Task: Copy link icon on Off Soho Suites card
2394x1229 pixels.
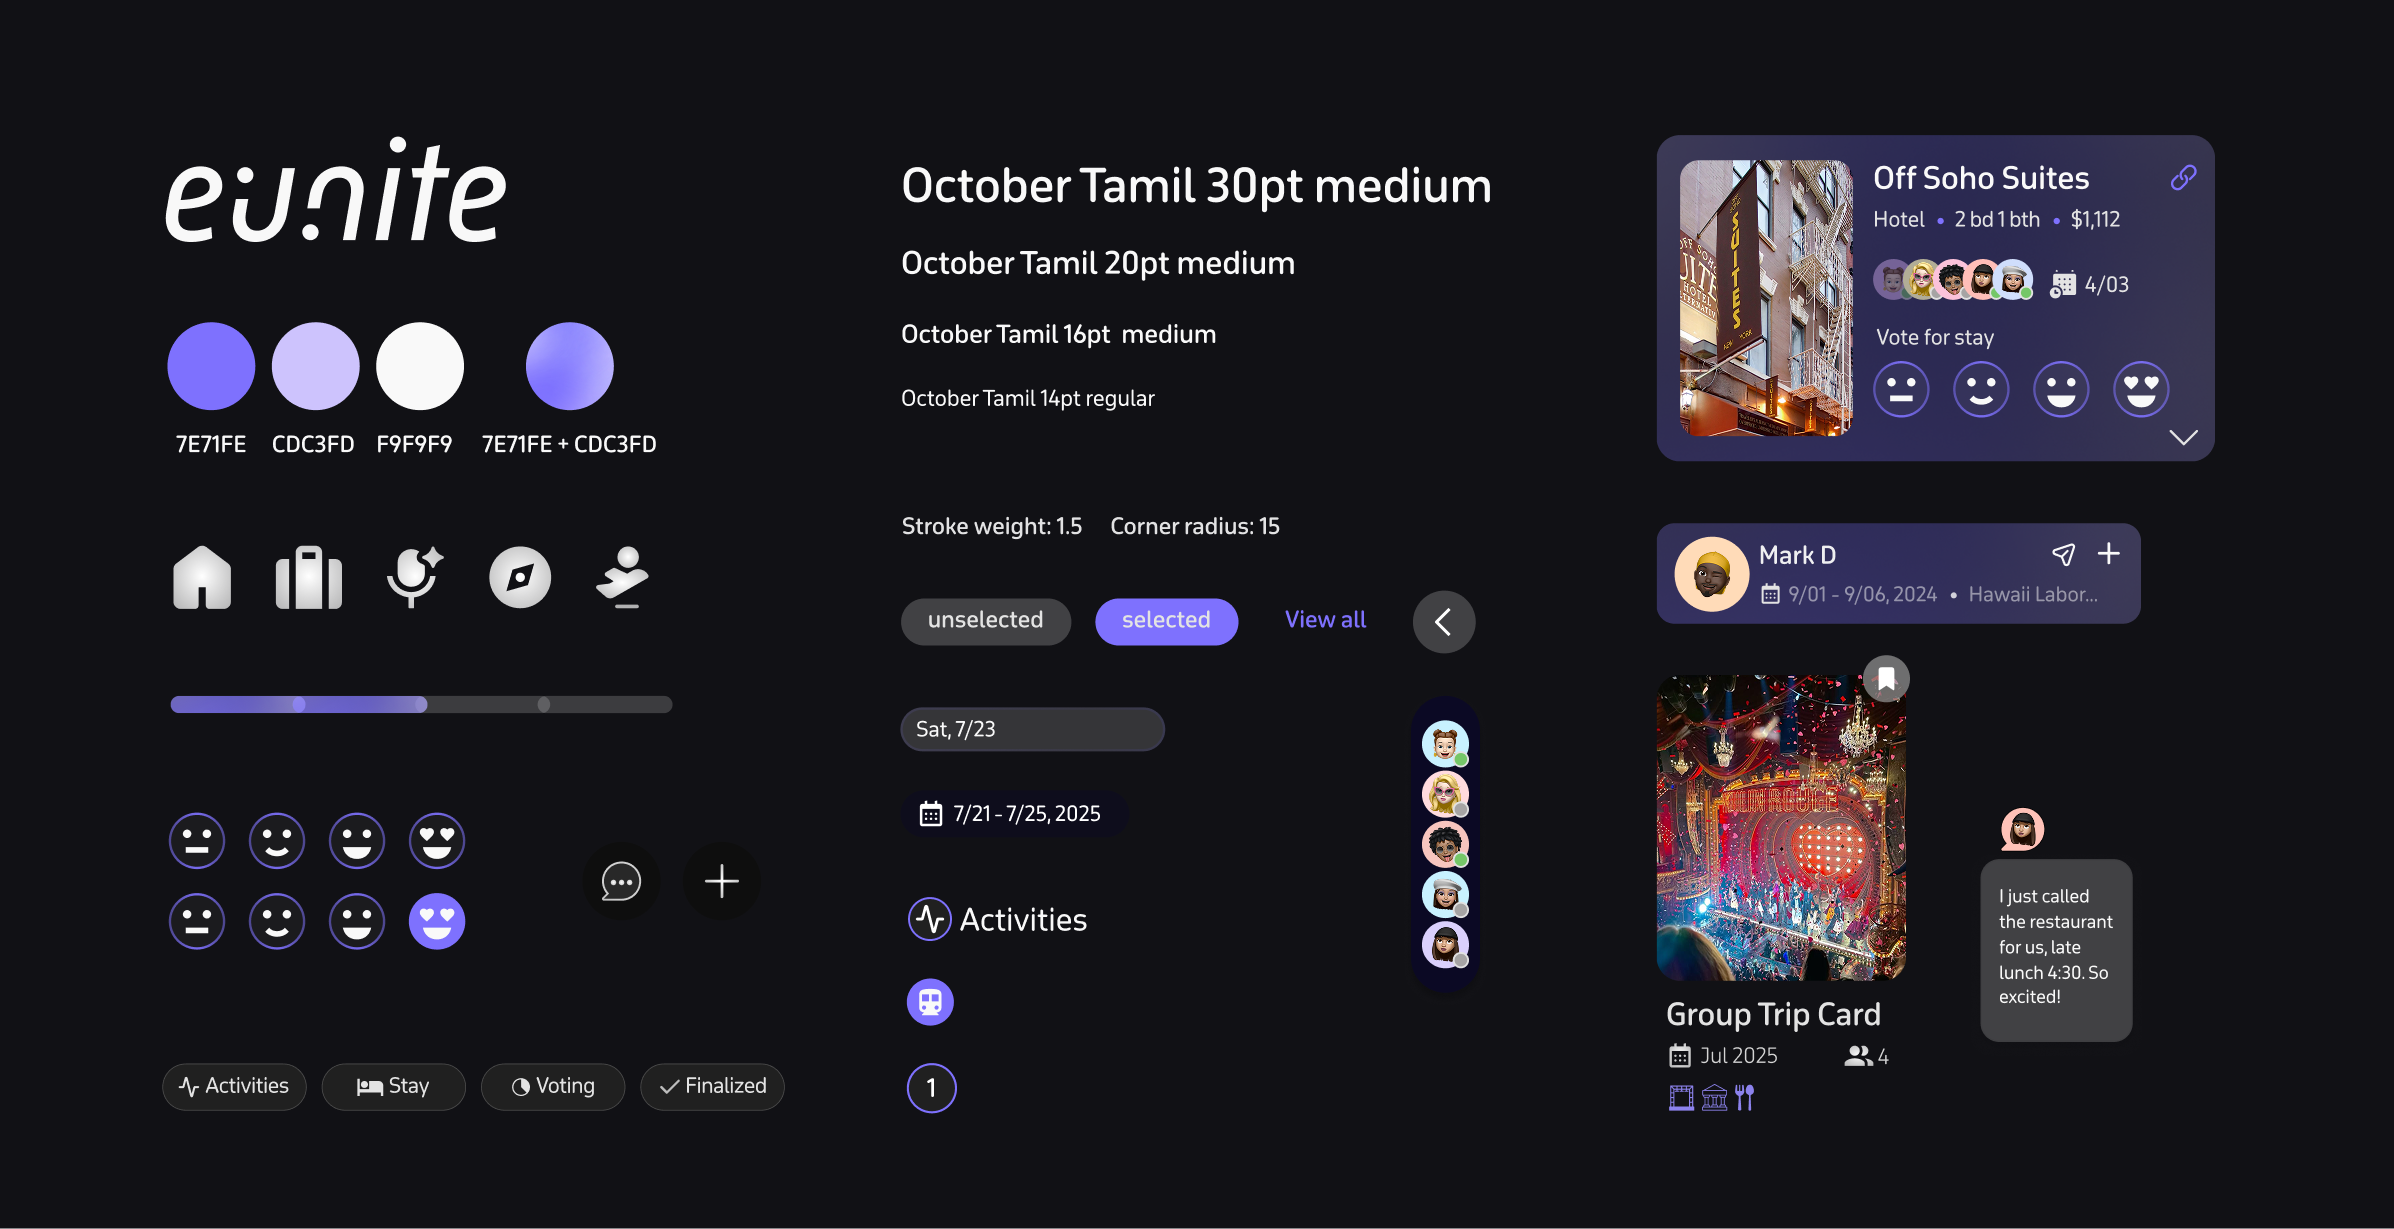Action: coord(2183,178)
